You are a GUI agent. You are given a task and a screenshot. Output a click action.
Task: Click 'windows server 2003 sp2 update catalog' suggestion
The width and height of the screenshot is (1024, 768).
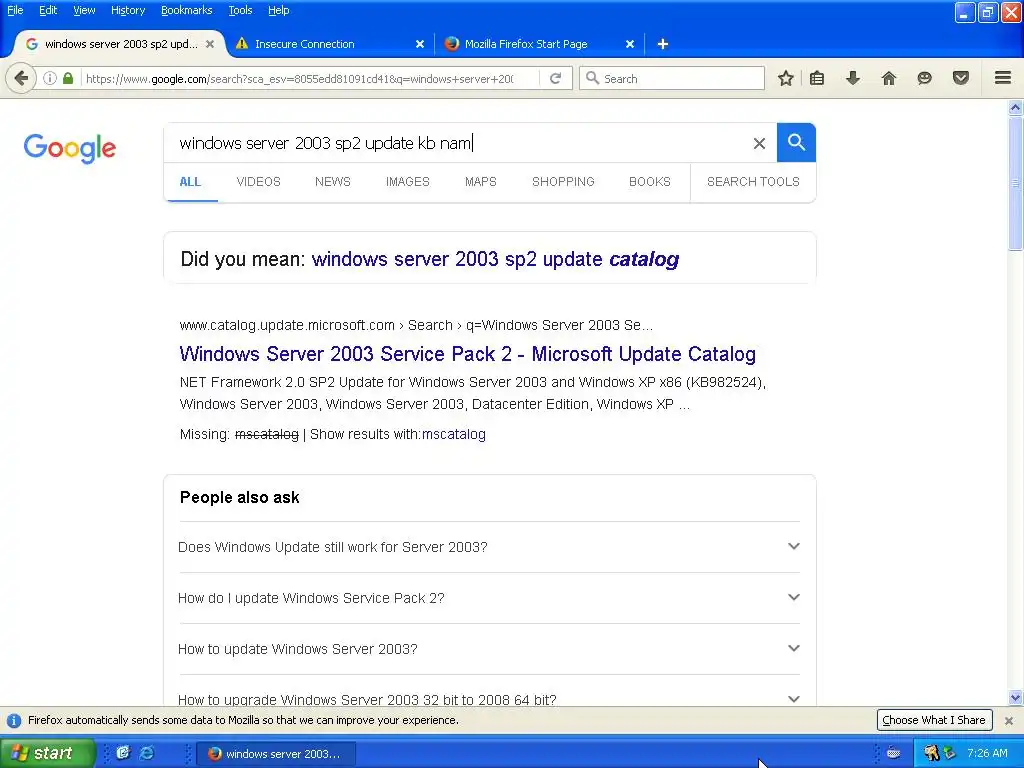(x=495, y=259)
